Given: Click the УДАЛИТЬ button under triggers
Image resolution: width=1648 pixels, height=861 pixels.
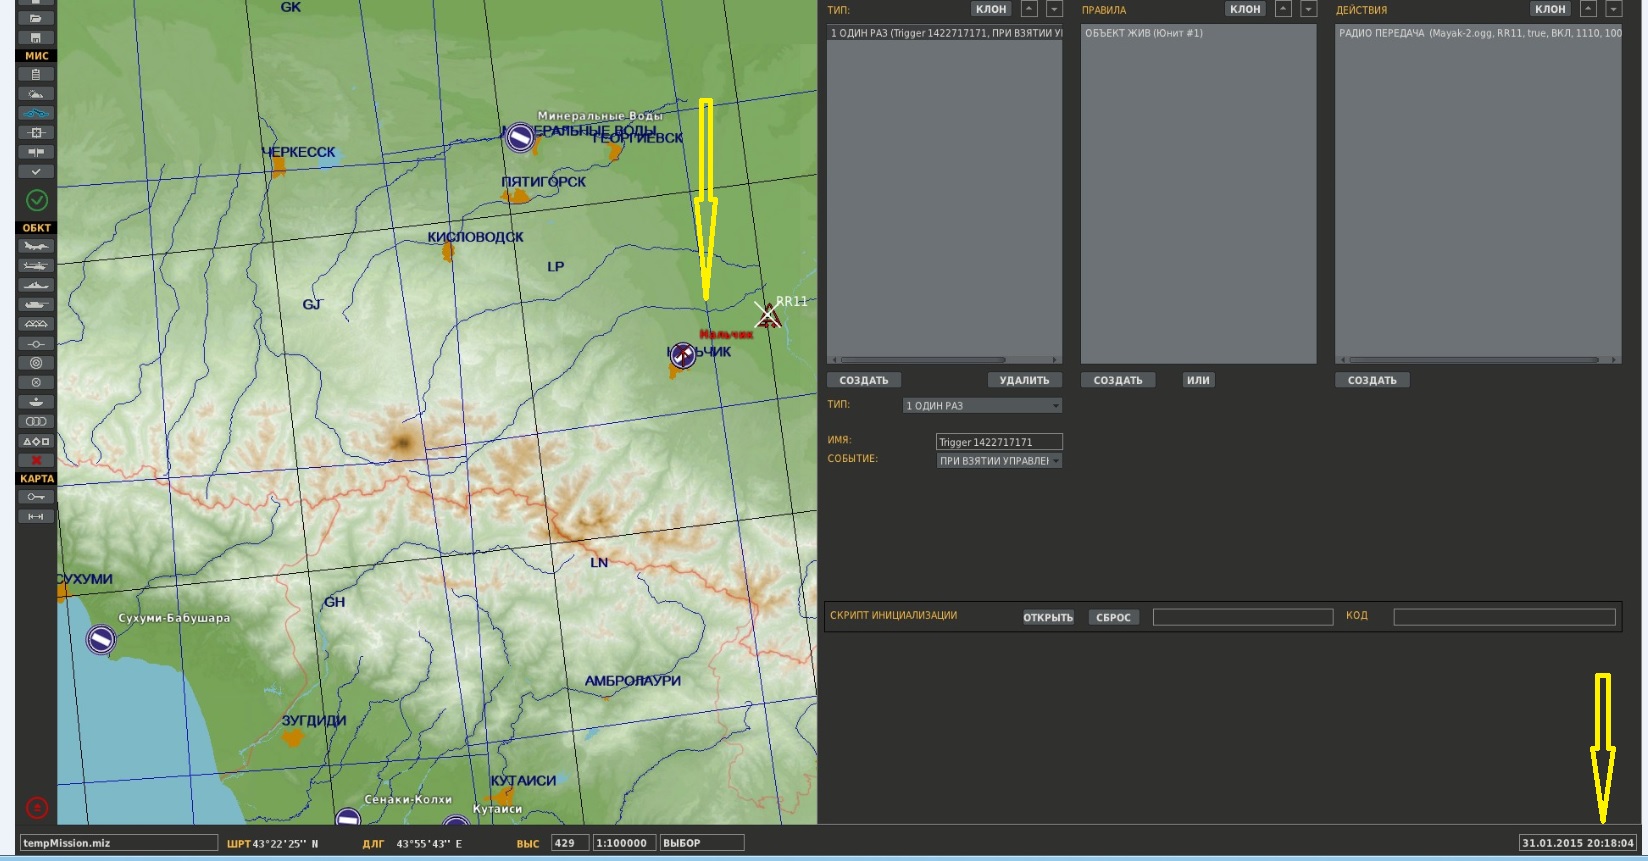Looking at the screenshot, I should pyautogui.click(x=1025, y=380).
